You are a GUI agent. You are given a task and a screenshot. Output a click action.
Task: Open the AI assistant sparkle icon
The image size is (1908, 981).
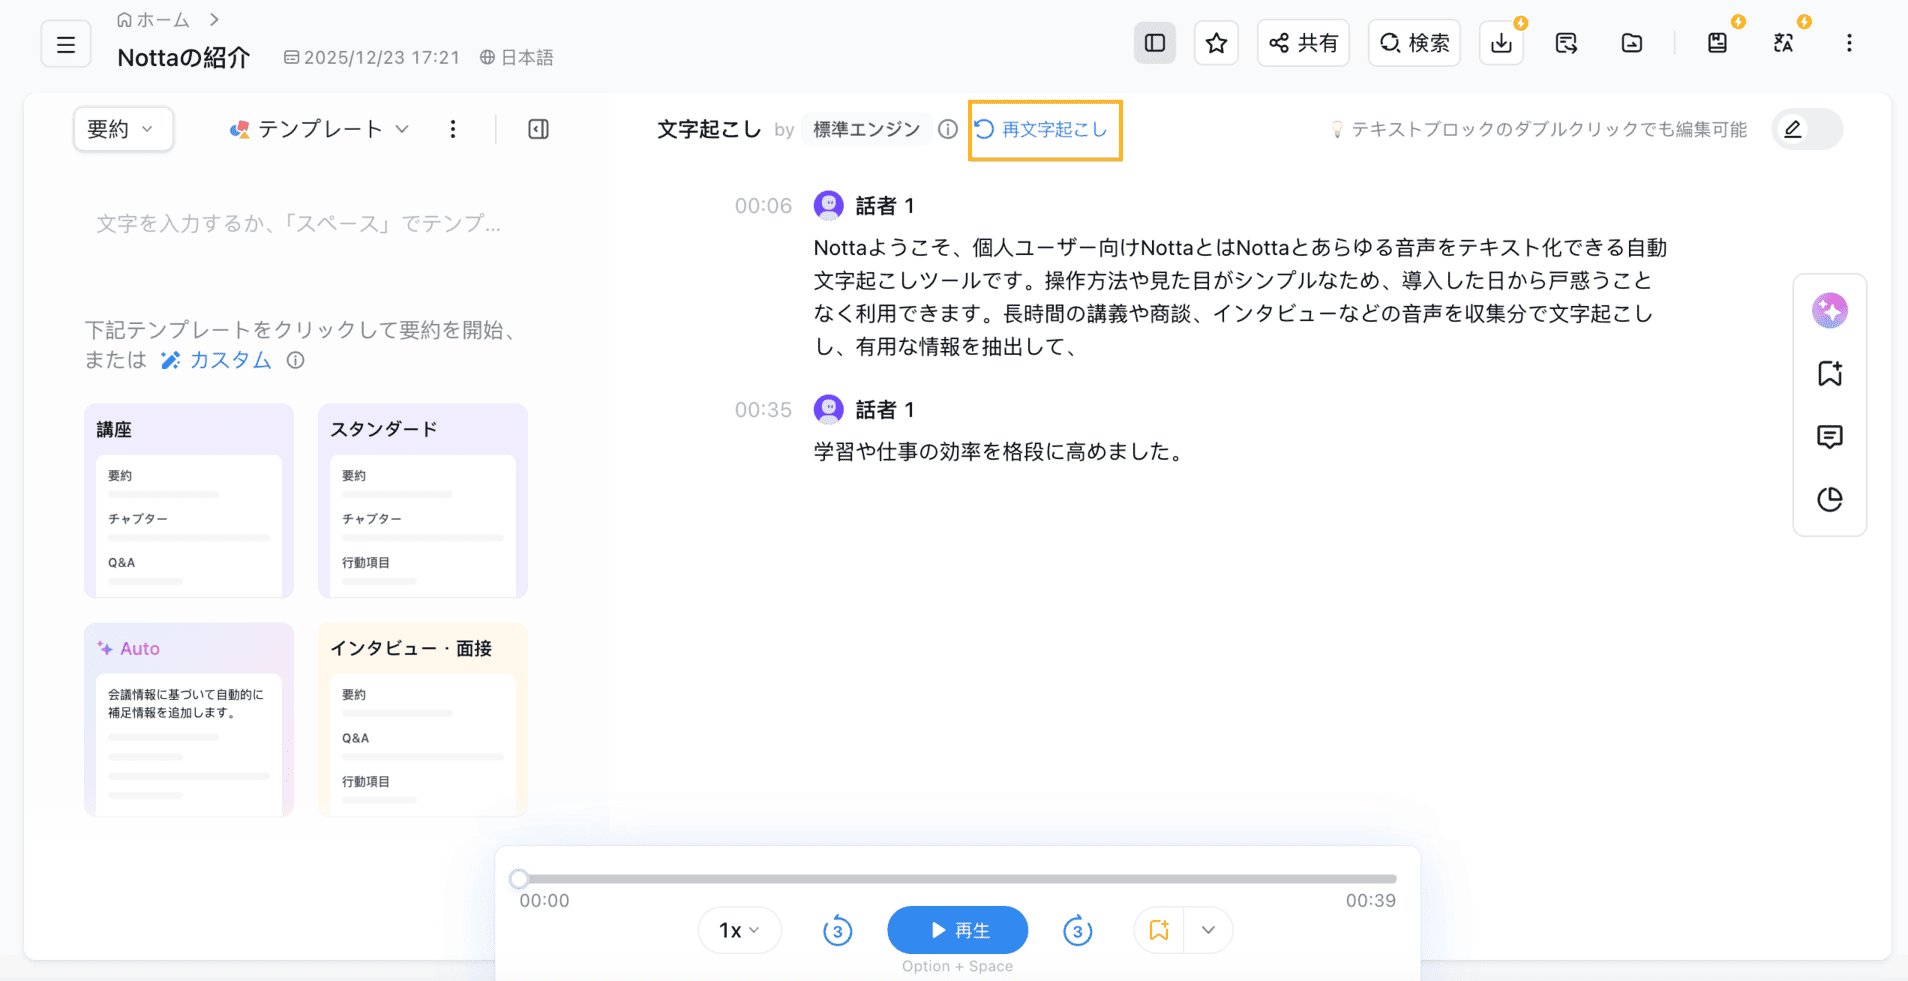tap(1830, 311)
